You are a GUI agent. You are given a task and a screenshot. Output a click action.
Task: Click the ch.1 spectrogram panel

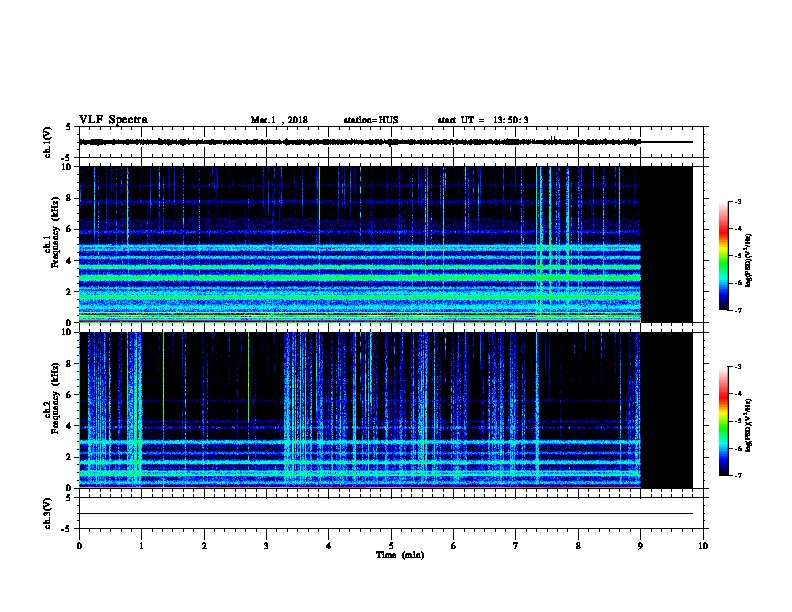pos(385,244)
